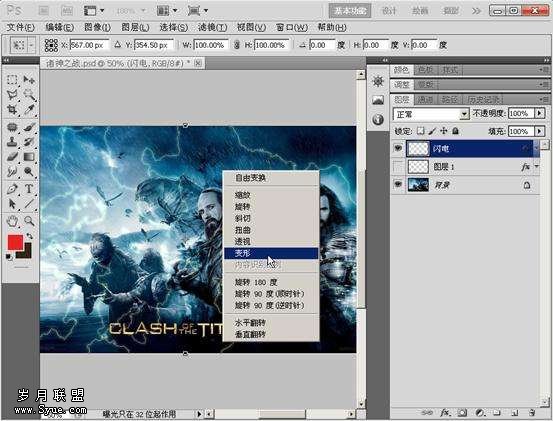Select the Rectangular Marquee tool

[12, 80]
